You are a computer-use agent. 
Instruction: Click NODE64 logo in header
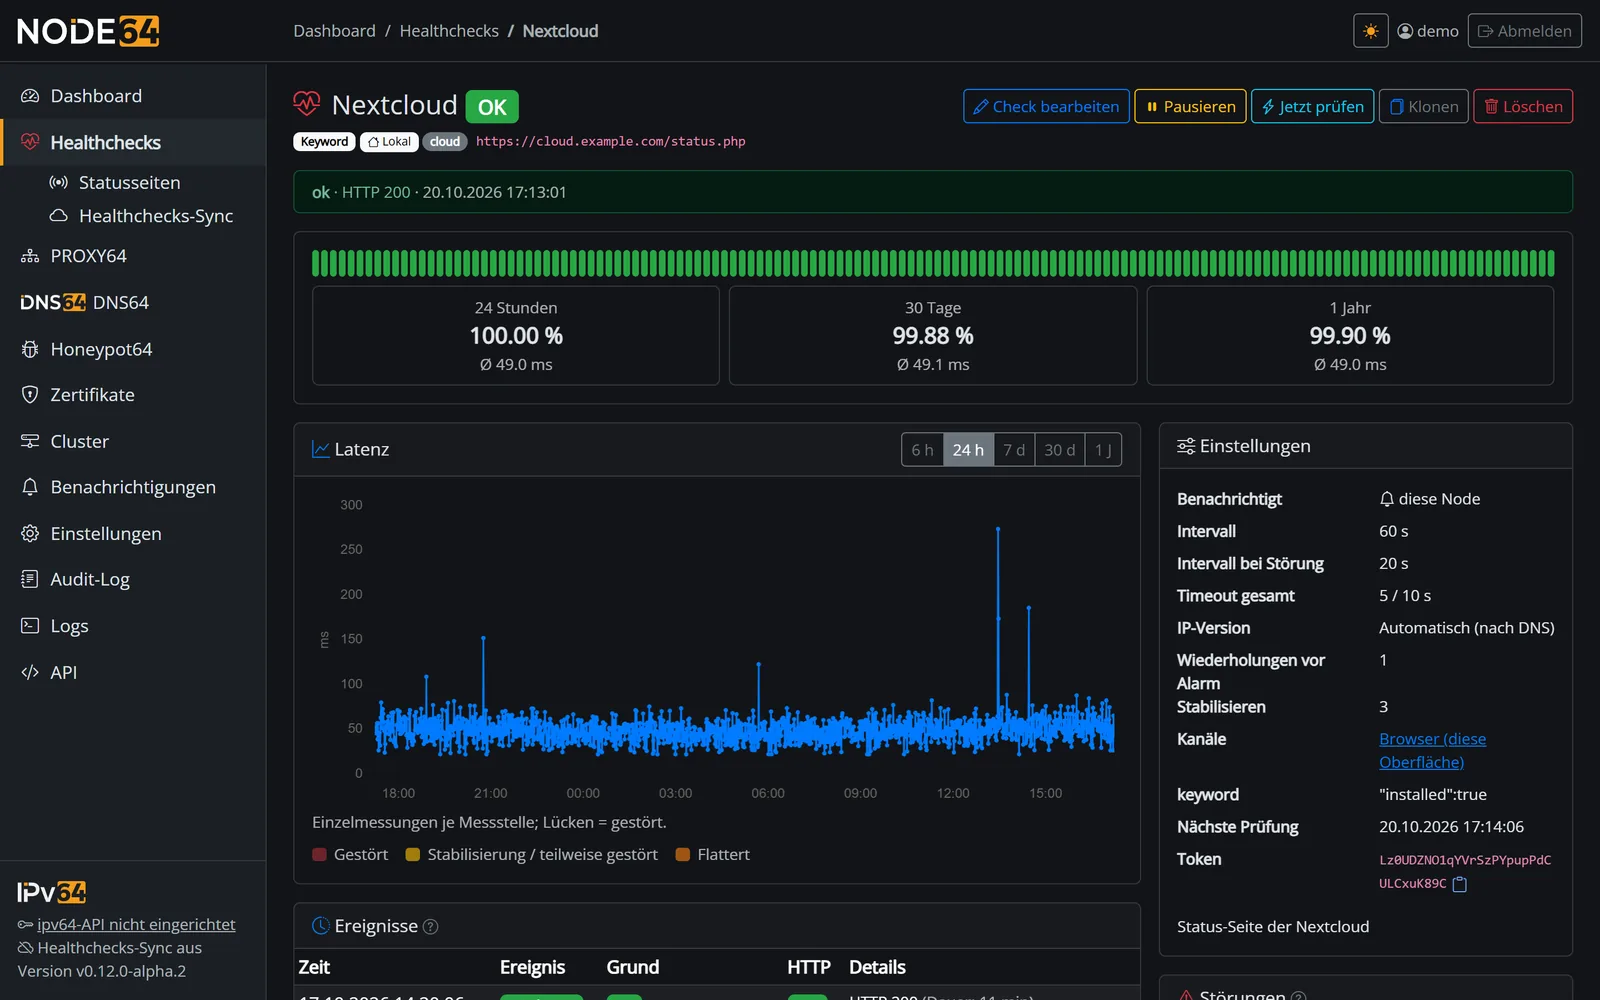[x=88, y=31]
